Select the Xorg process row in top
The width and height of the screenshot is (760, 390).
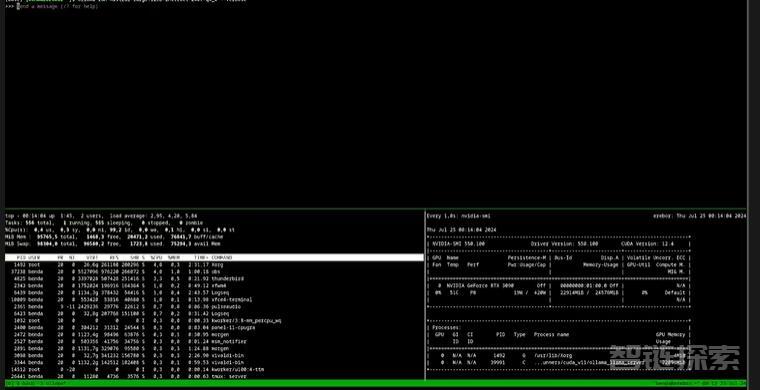214,265
